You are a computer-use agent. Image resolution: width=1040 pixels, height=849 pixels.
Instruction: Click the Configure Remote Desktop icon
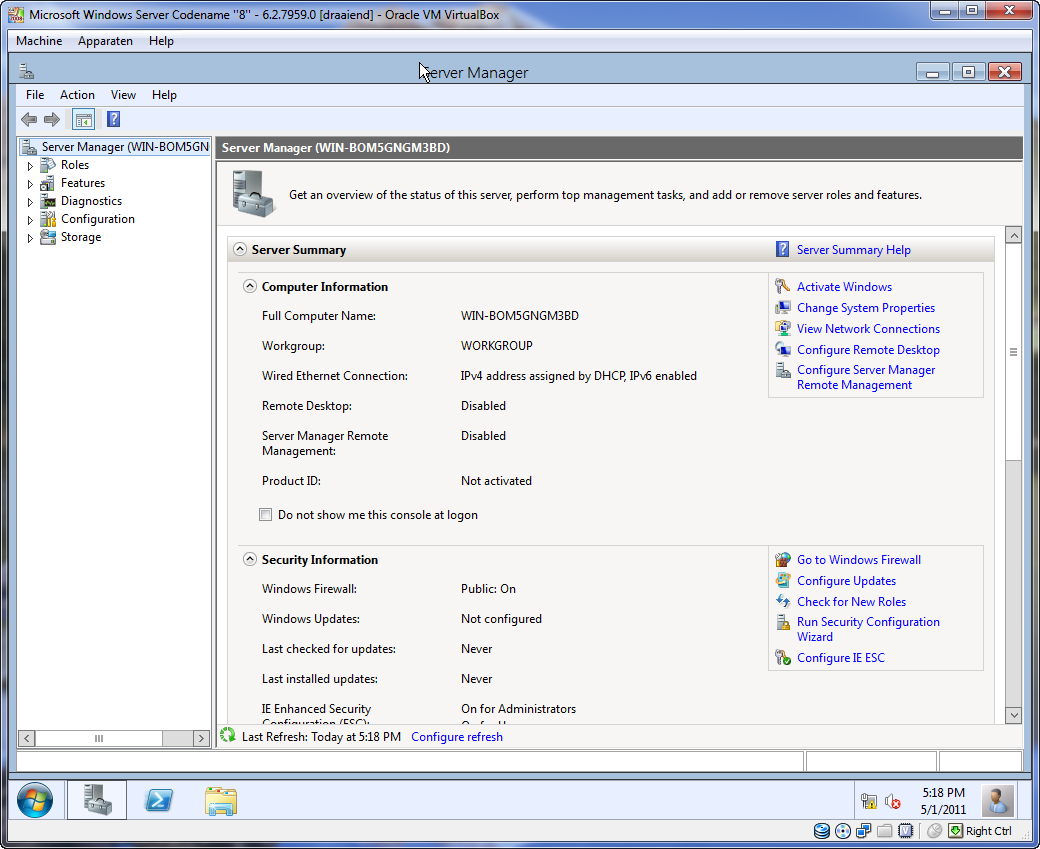pyautogui.click(x=783, y=350)
